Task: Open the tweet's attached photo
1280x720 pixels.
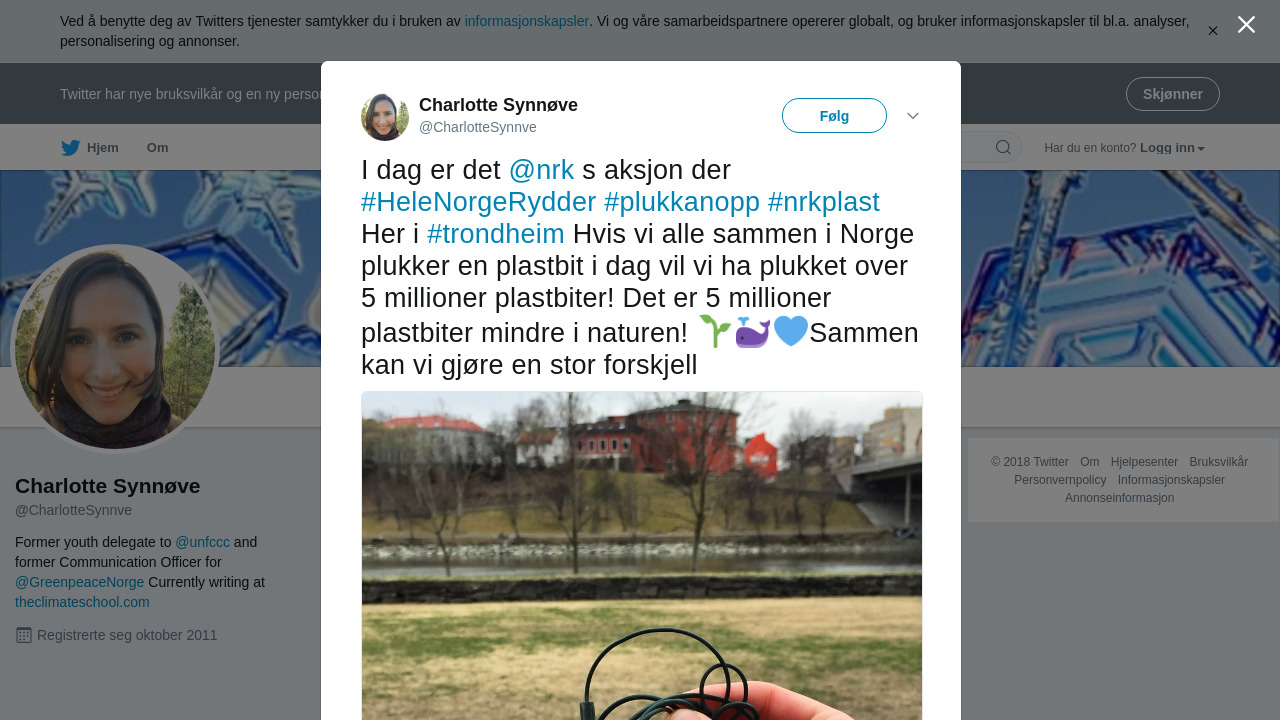Action: click(642, 555)
